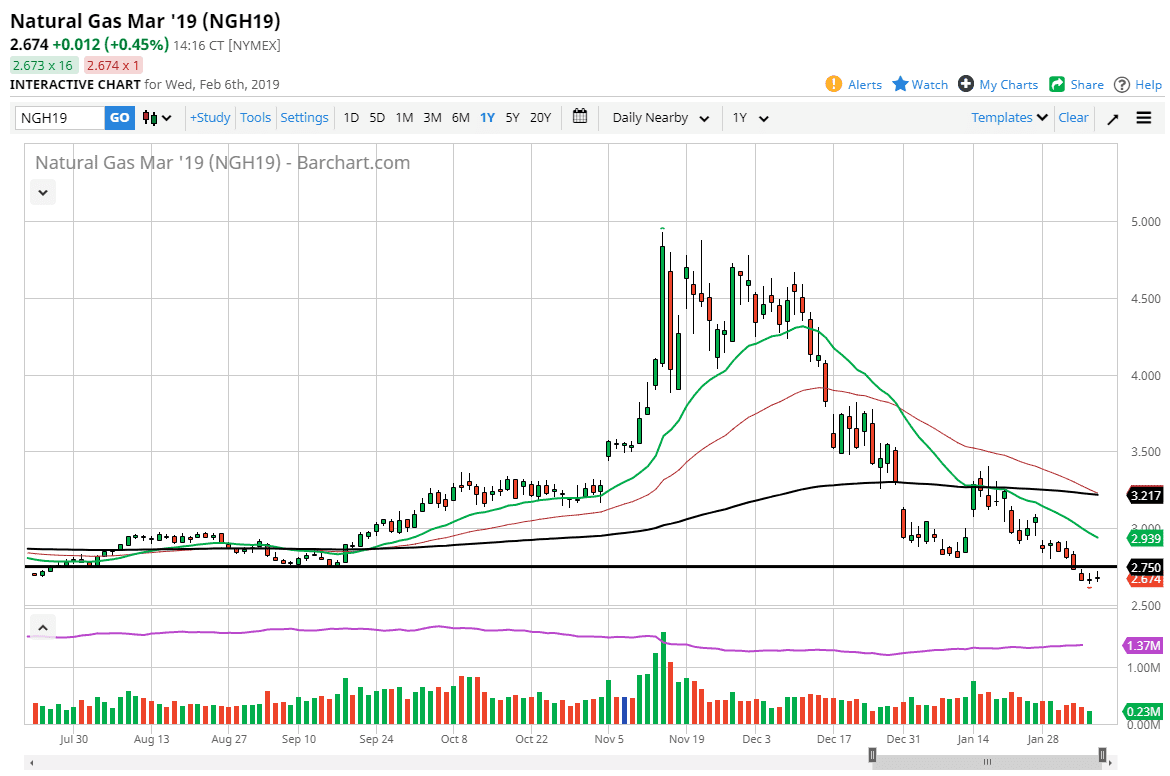Click the Clear link
1170x776 pixels.
[1073, 118]
